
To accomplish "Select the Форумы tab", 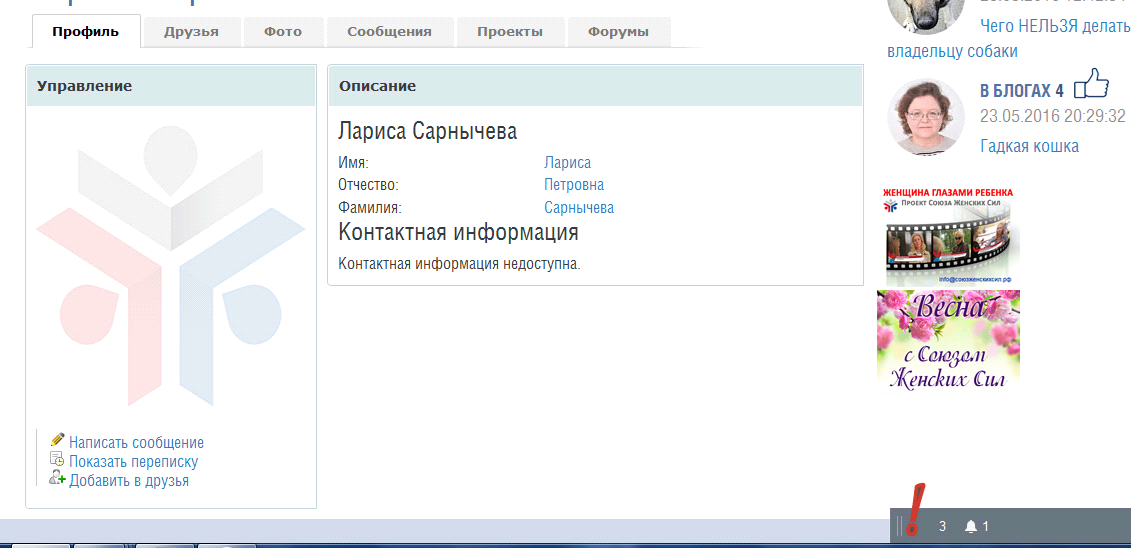I will pos(618,32).
